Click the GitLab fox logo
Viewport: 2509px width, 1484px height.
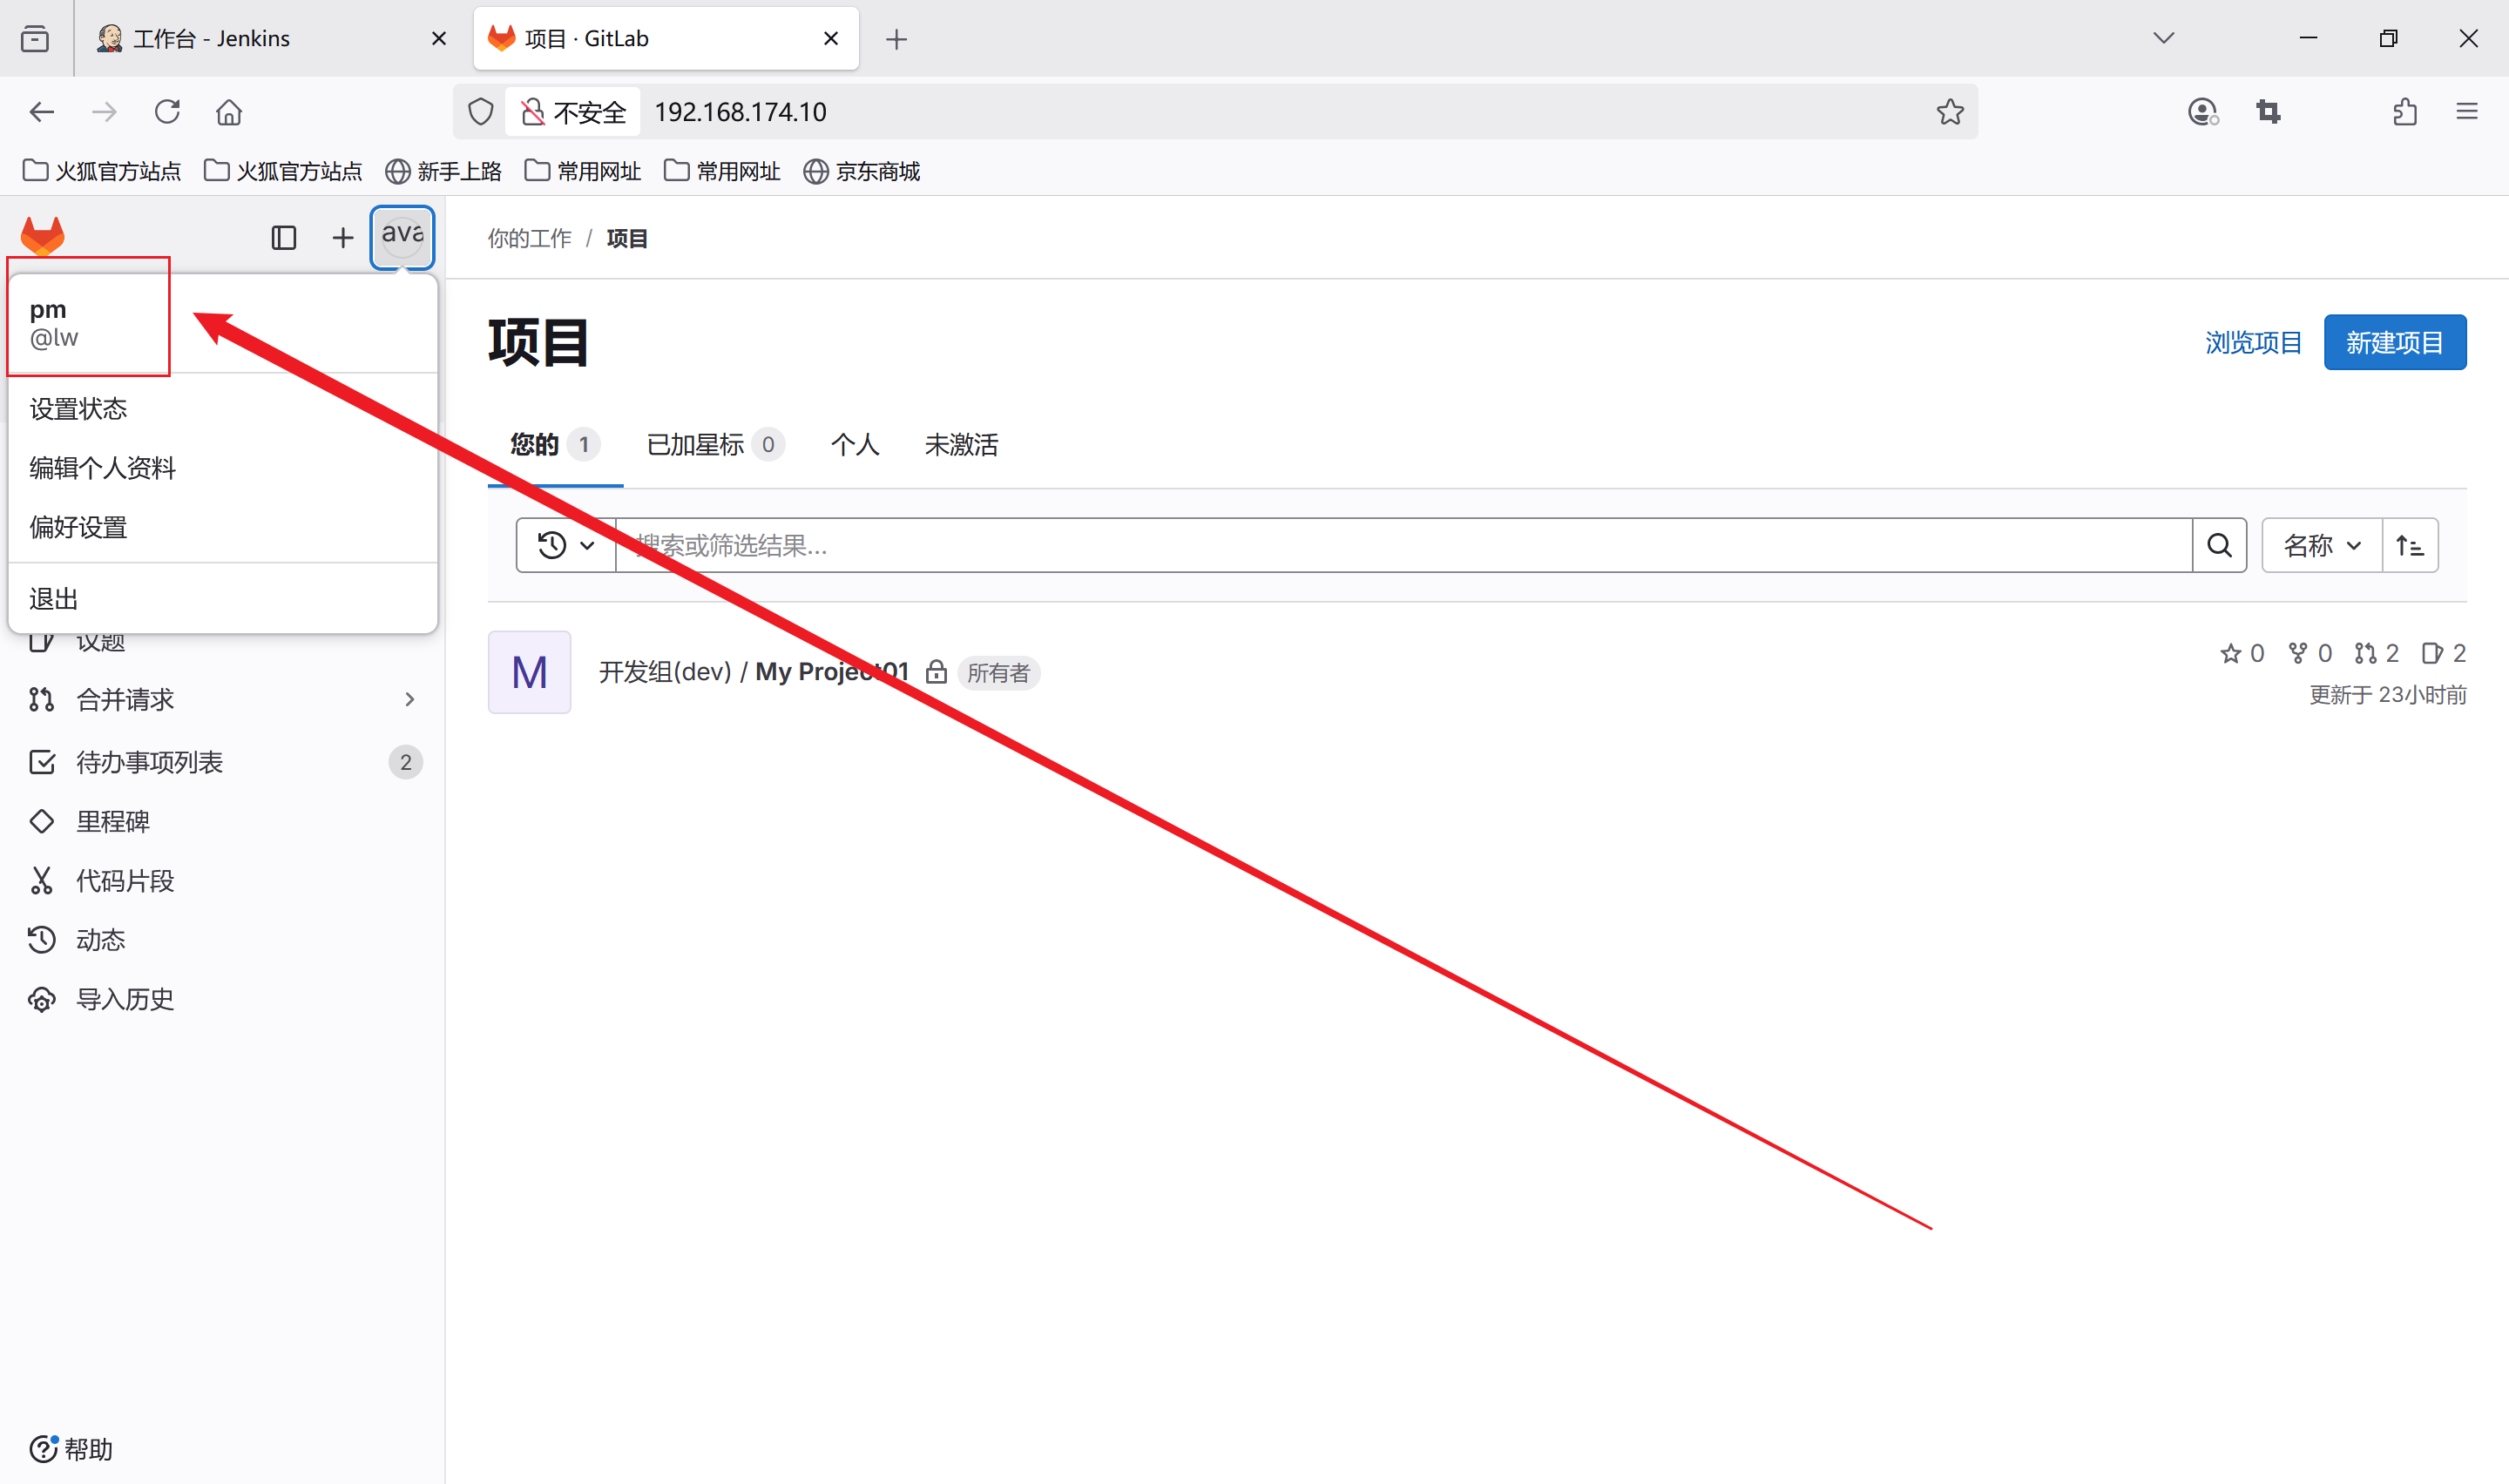coord(42,236)
